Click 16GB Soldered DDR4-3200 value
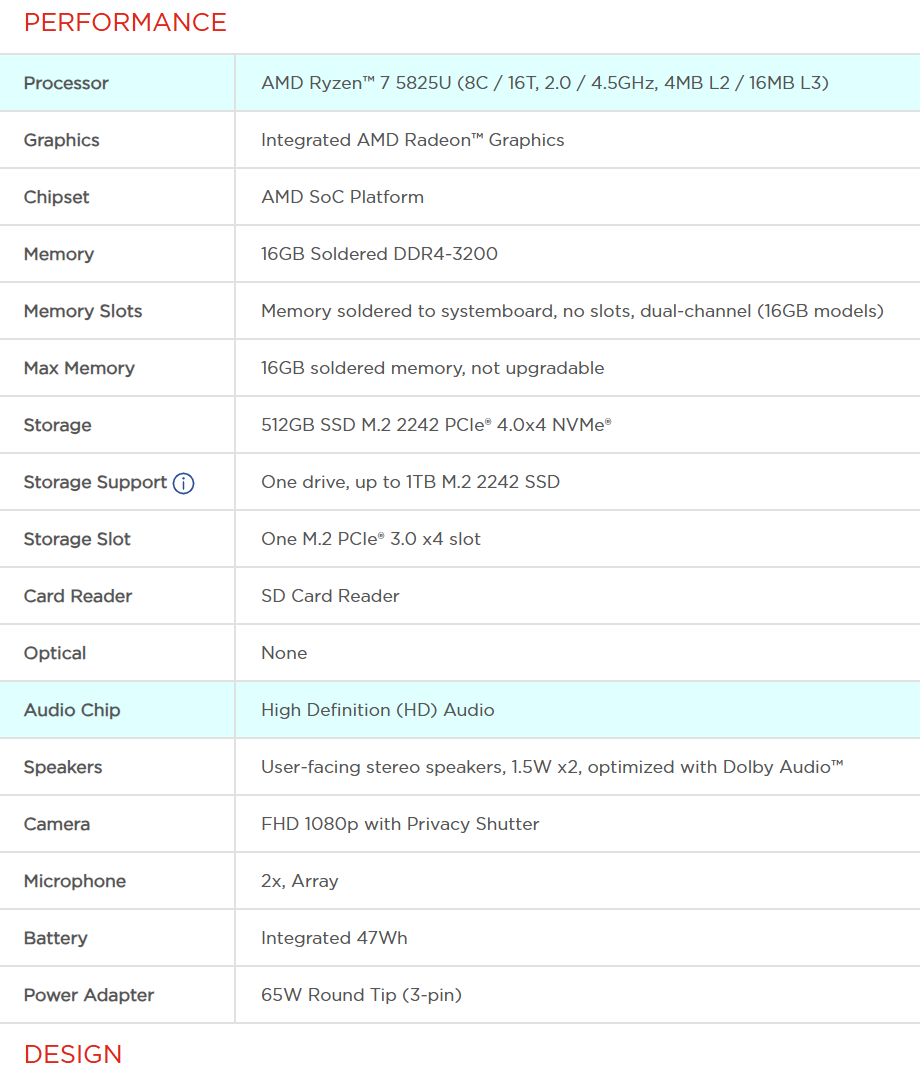The width and height of the screenshot is (920, 1078). [380, 254]
